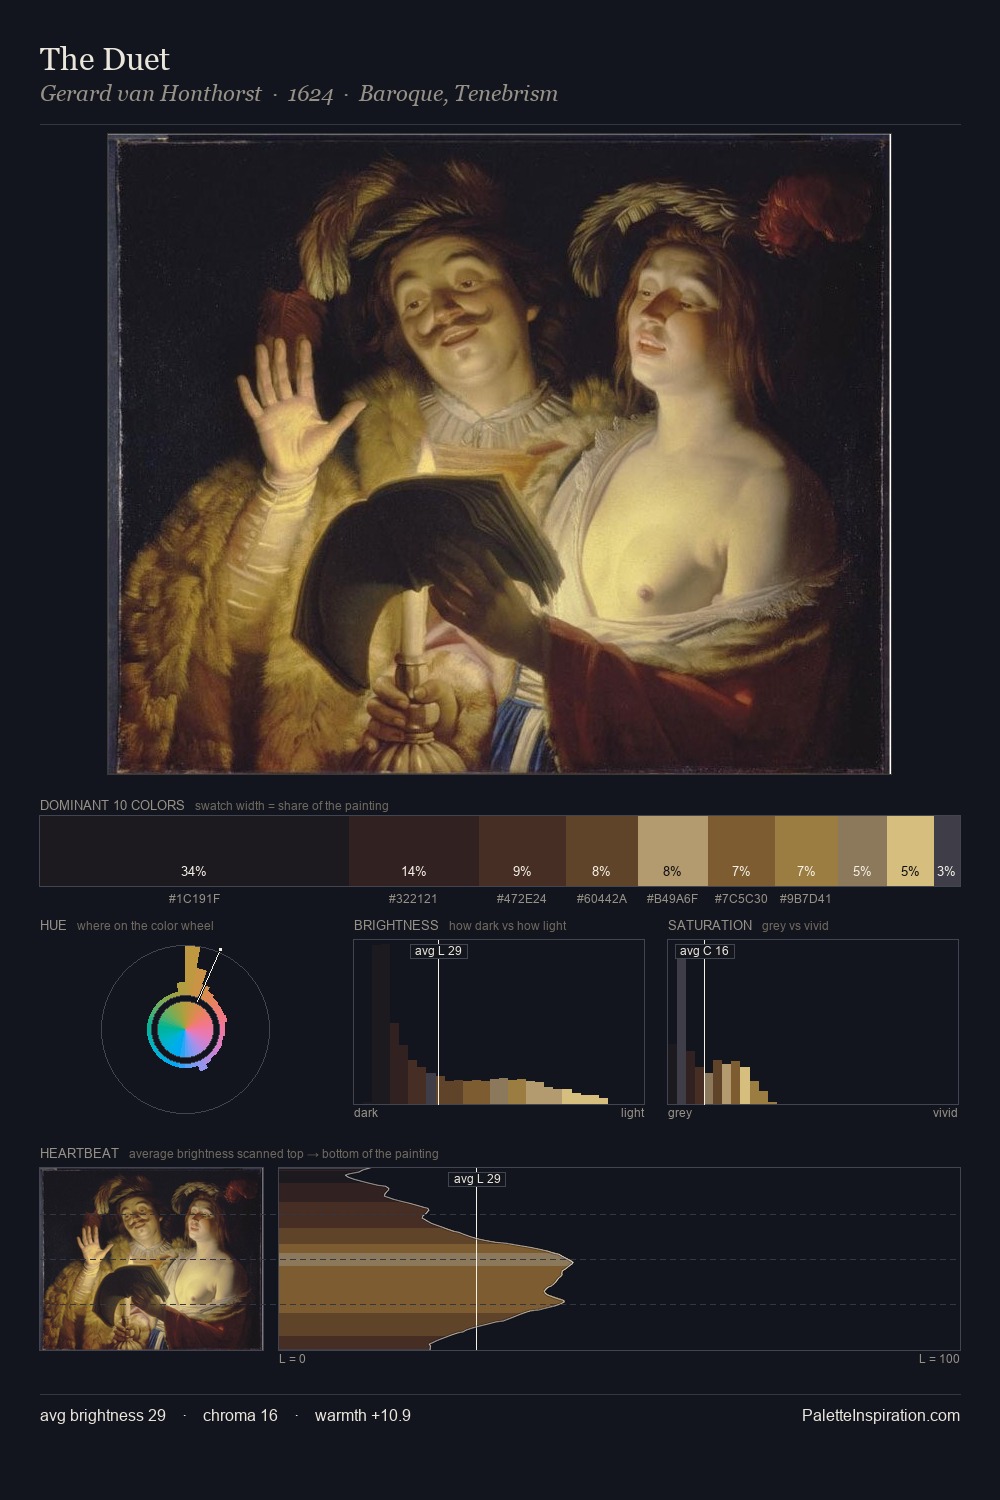Click the "L = 100" axis label
This screenshot has width=1000, height=1500.
click(940, 1359)
